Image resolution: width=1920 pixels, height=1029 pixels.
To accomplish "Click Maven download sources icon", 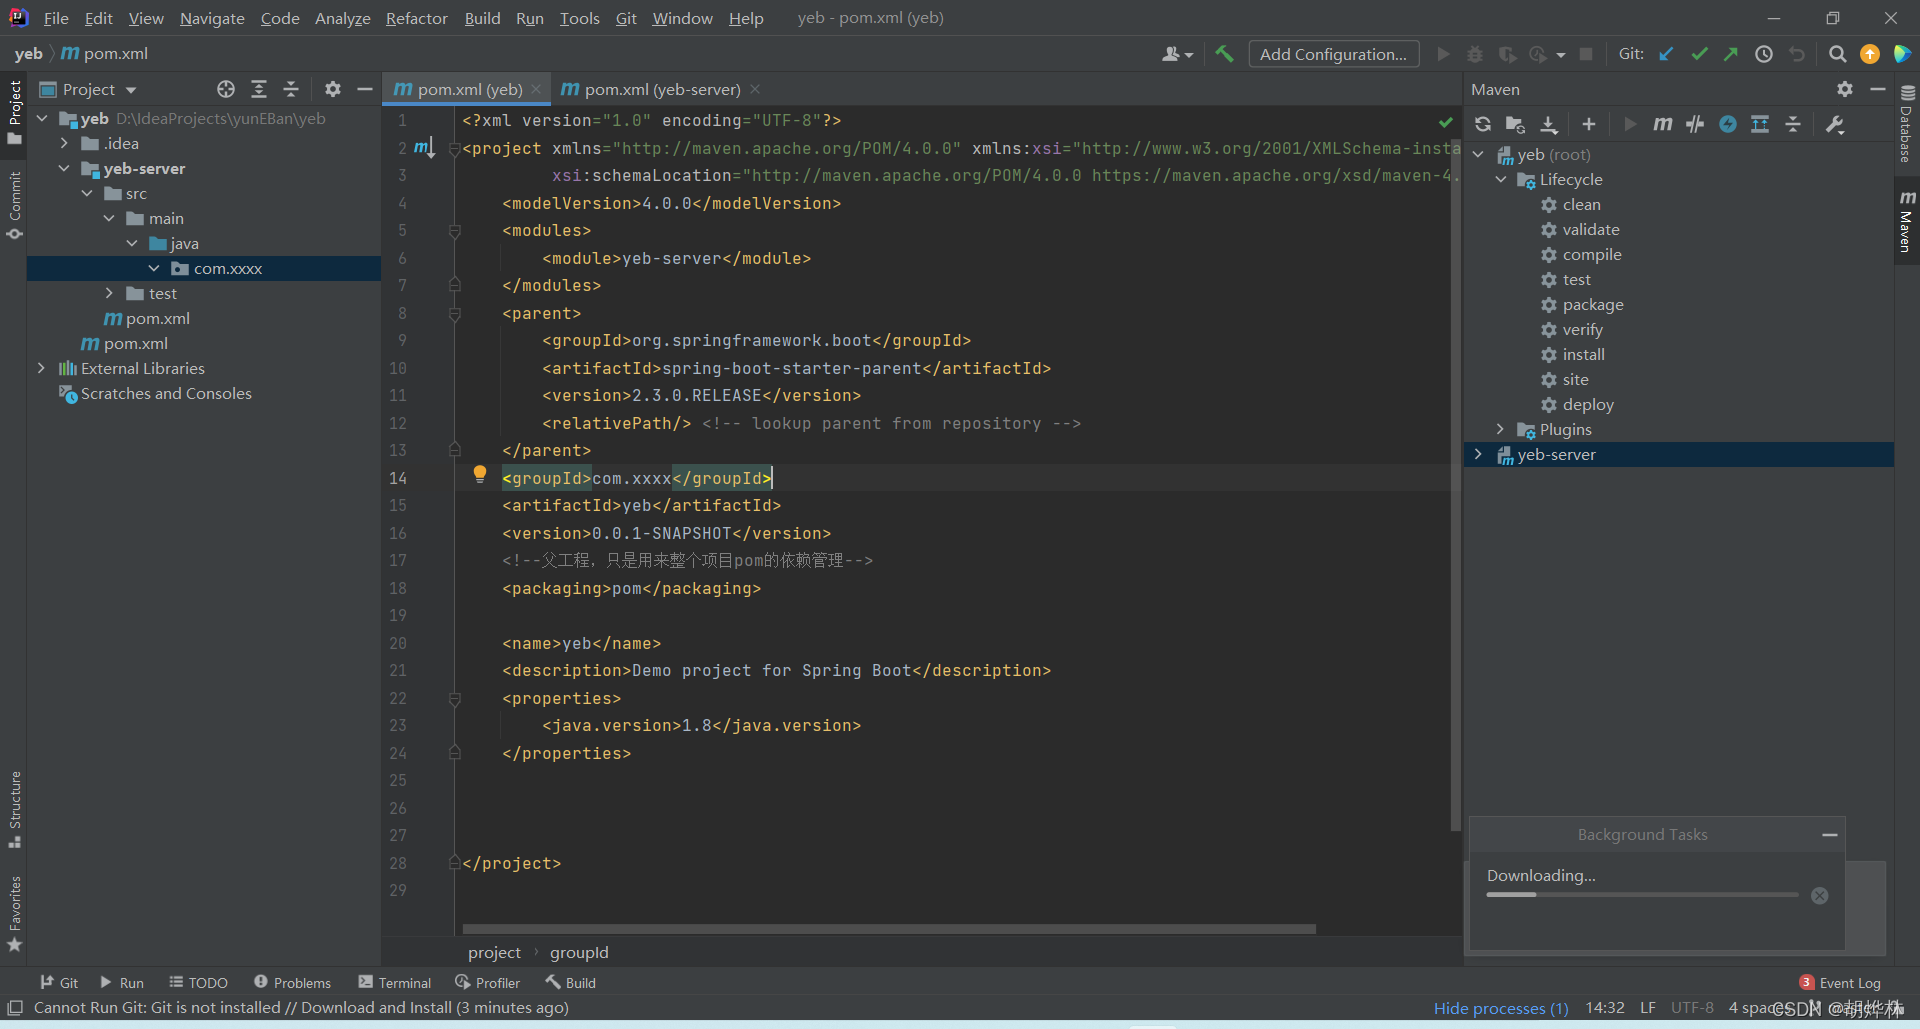I will 1549,124.
